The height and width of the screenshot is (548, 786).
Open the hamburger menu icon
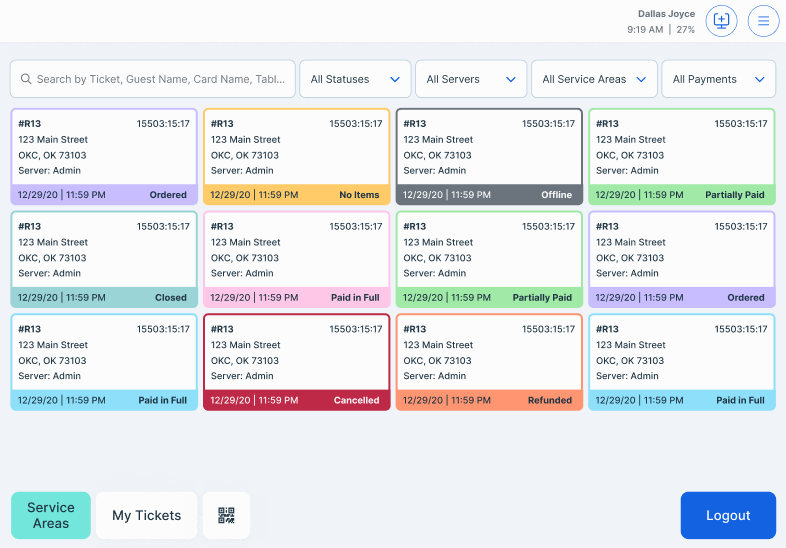pyautogui.click(x=763, y=21)
